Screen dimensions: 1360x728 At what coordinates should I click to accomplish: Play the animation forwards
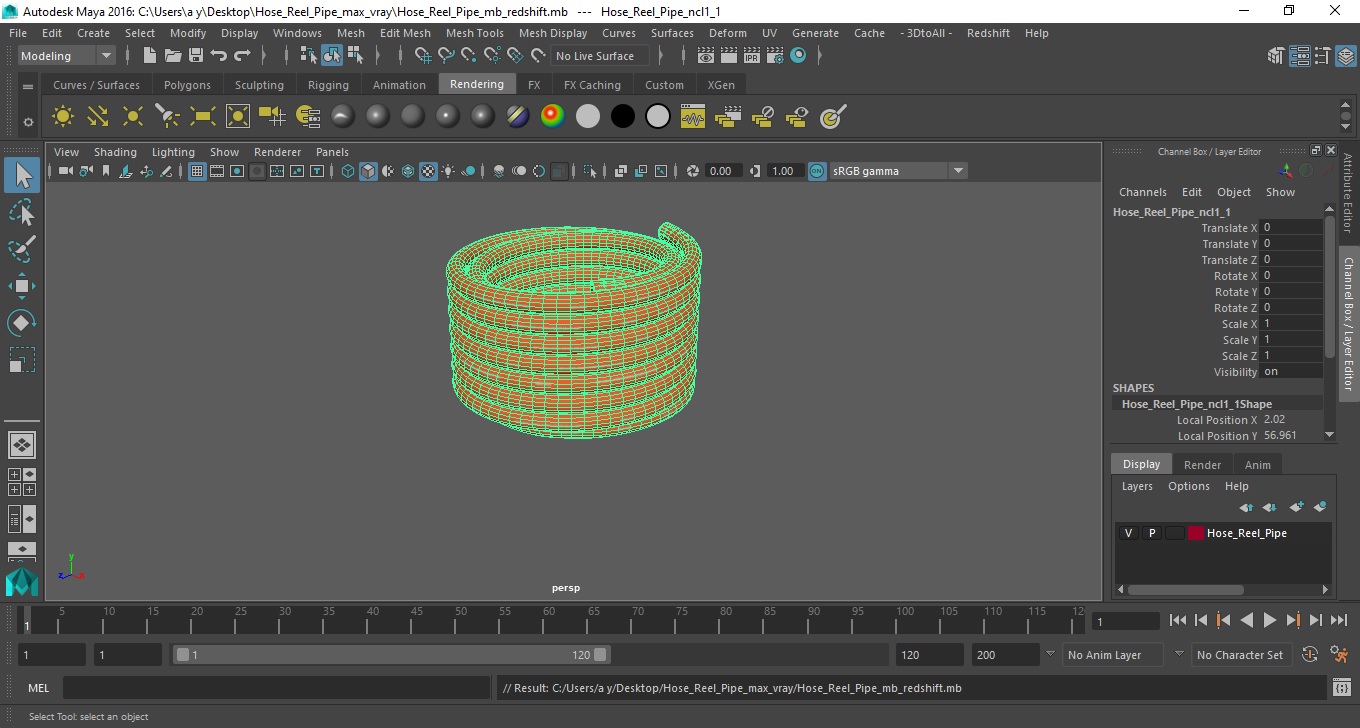pyautogui.click(x=1269, y=621)
